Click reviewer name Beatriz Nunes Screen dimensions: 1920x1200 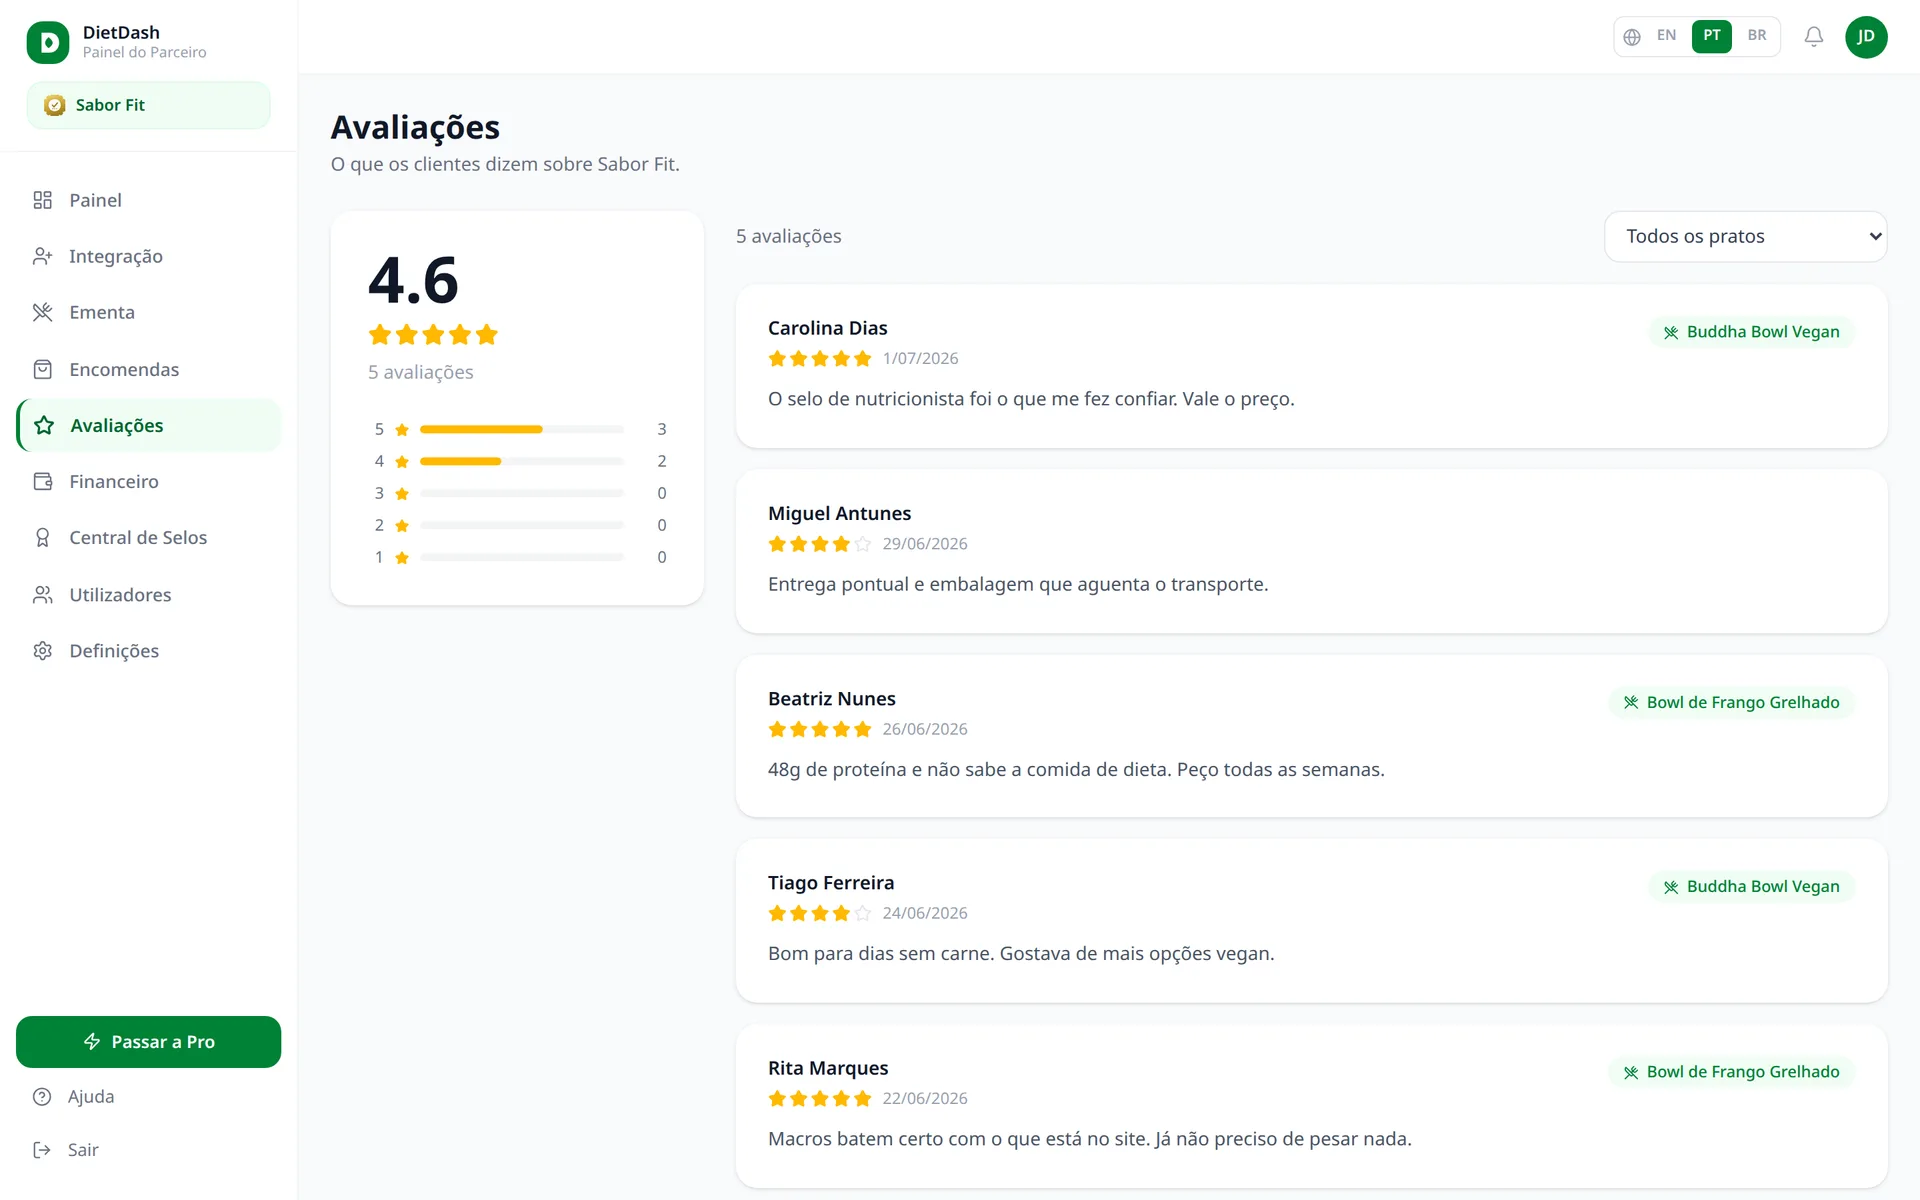[x=831, y=699]
